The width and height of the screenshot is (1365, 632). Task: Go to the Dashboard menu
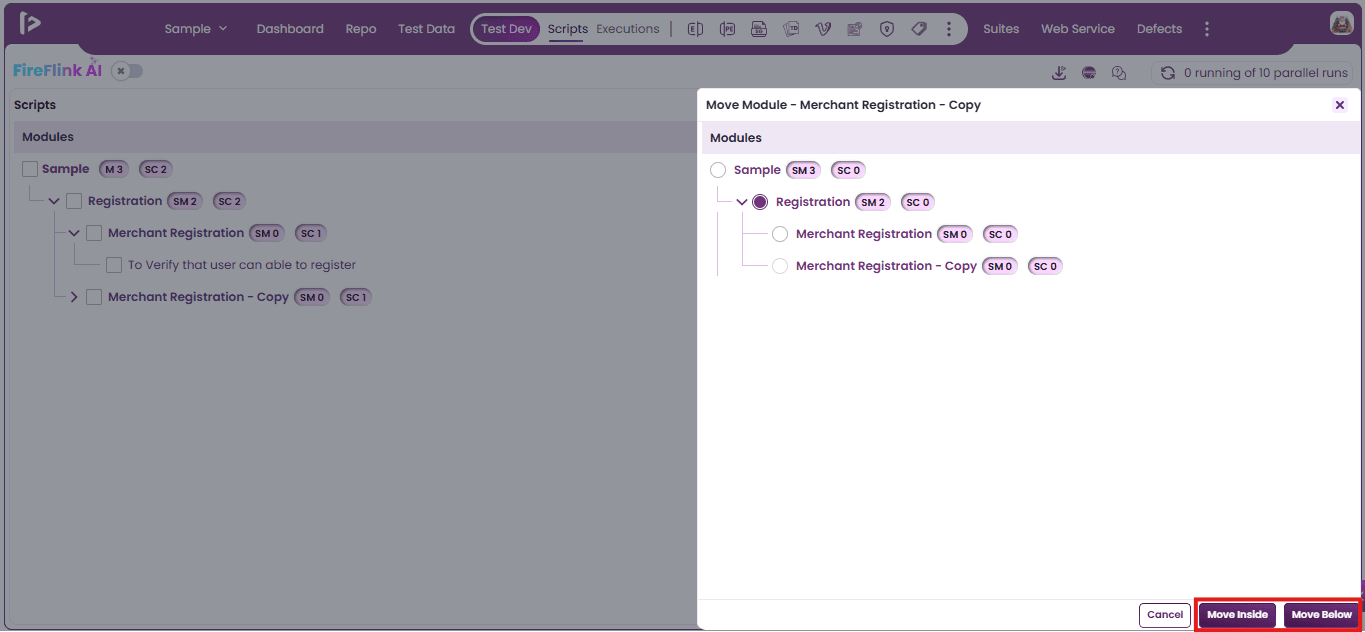tap(290, 29)
